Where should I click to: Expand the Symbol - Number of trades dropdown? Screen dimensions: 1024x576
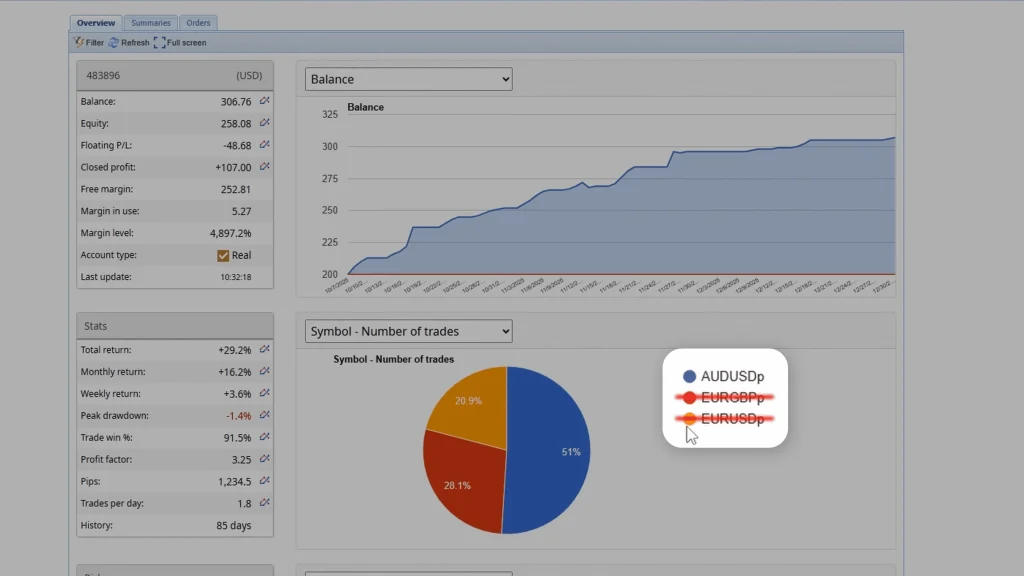point(408,331)
